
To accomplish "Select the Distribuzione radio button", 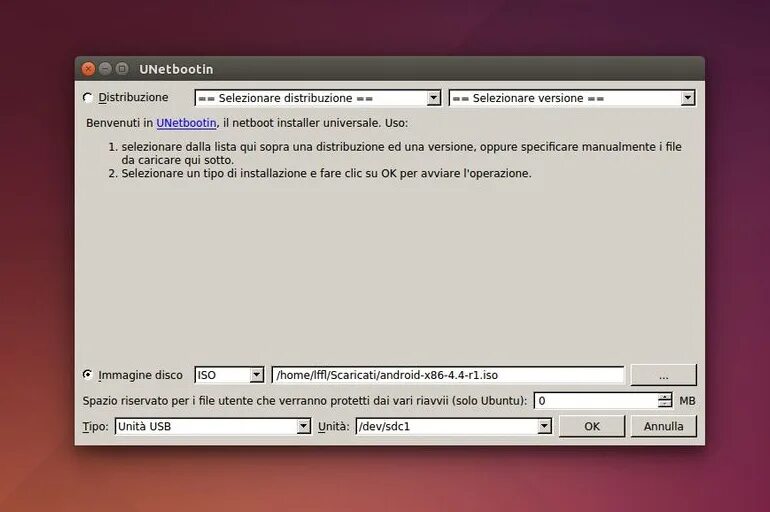I will tap(88, 98).
